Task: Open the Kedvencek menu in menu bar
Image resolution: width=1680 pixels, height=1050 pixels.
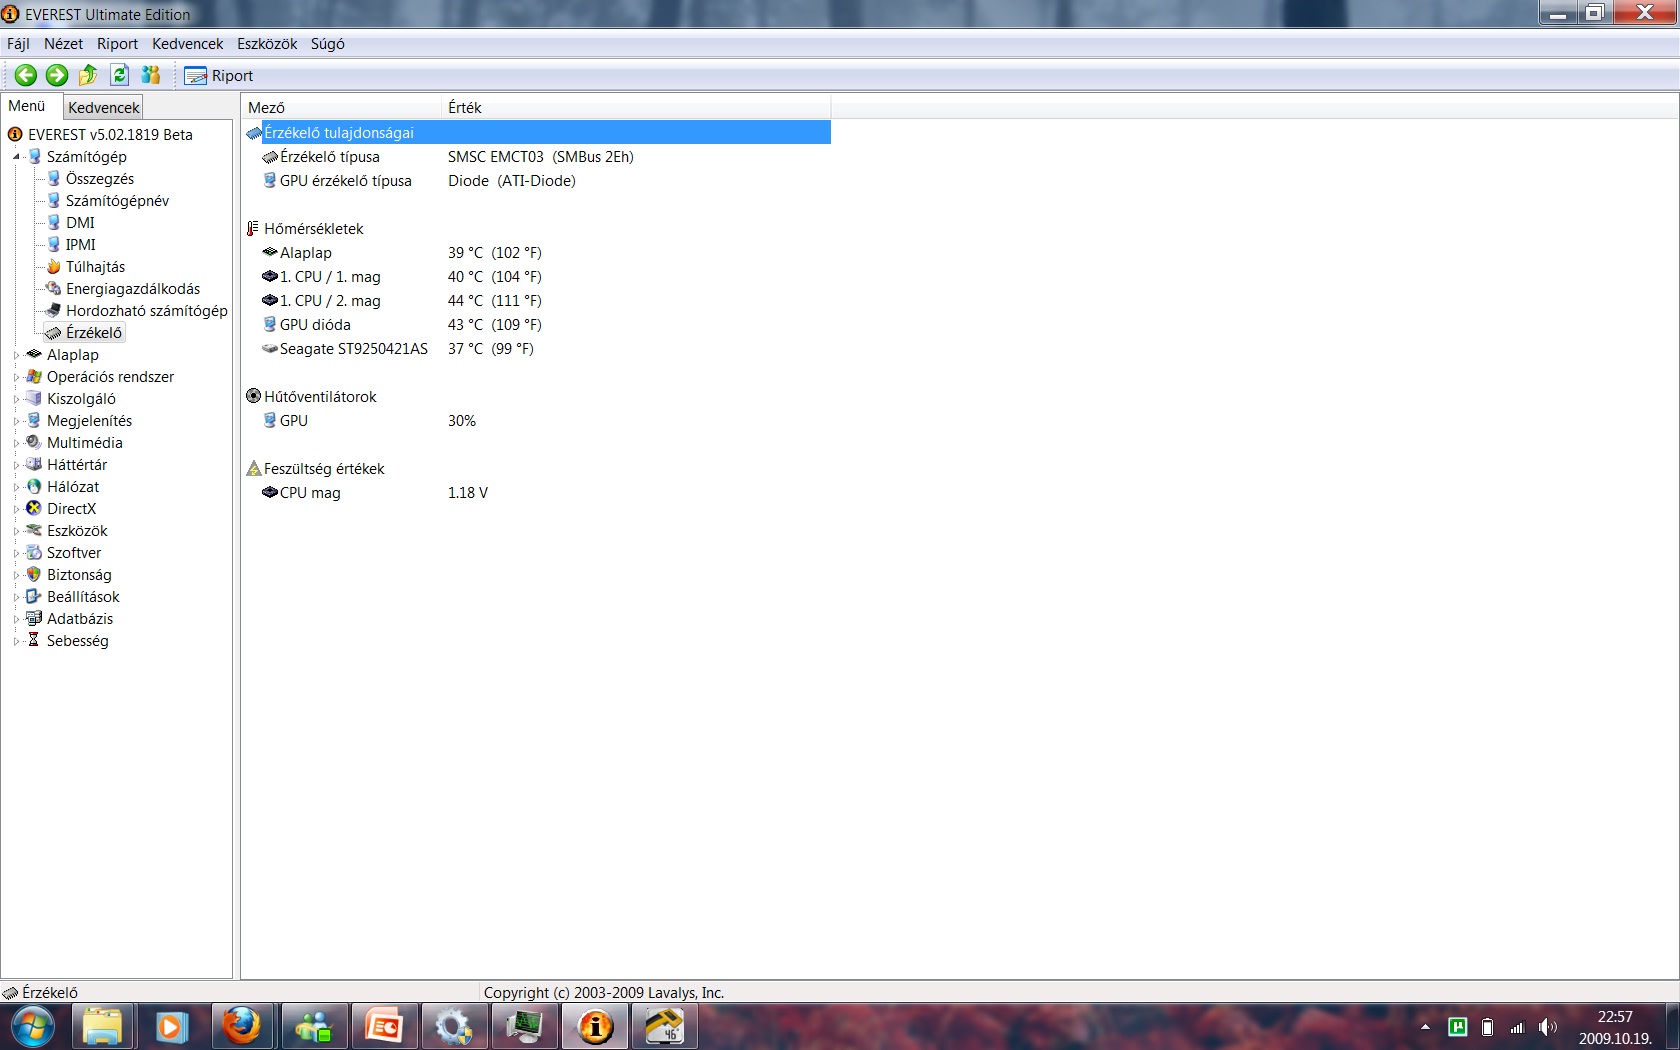Action: click(187, 44)
